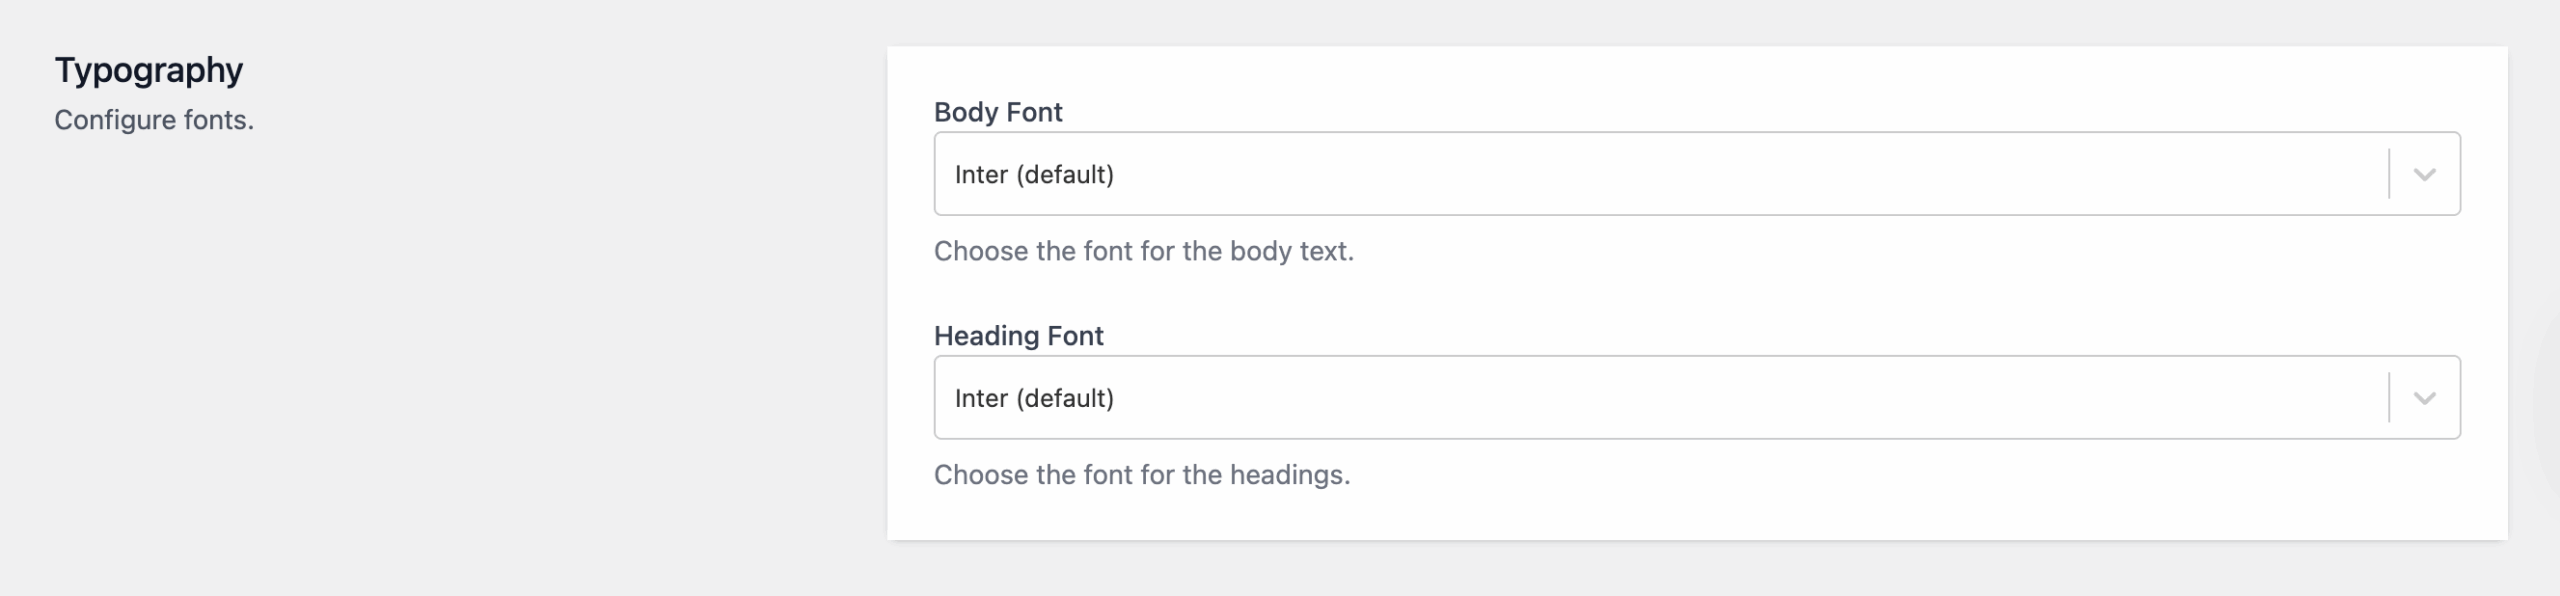This screenshot has height=596, width=2560.
Task: Click the "Configure fonts." description text
Action: click(x=154, y=120)
